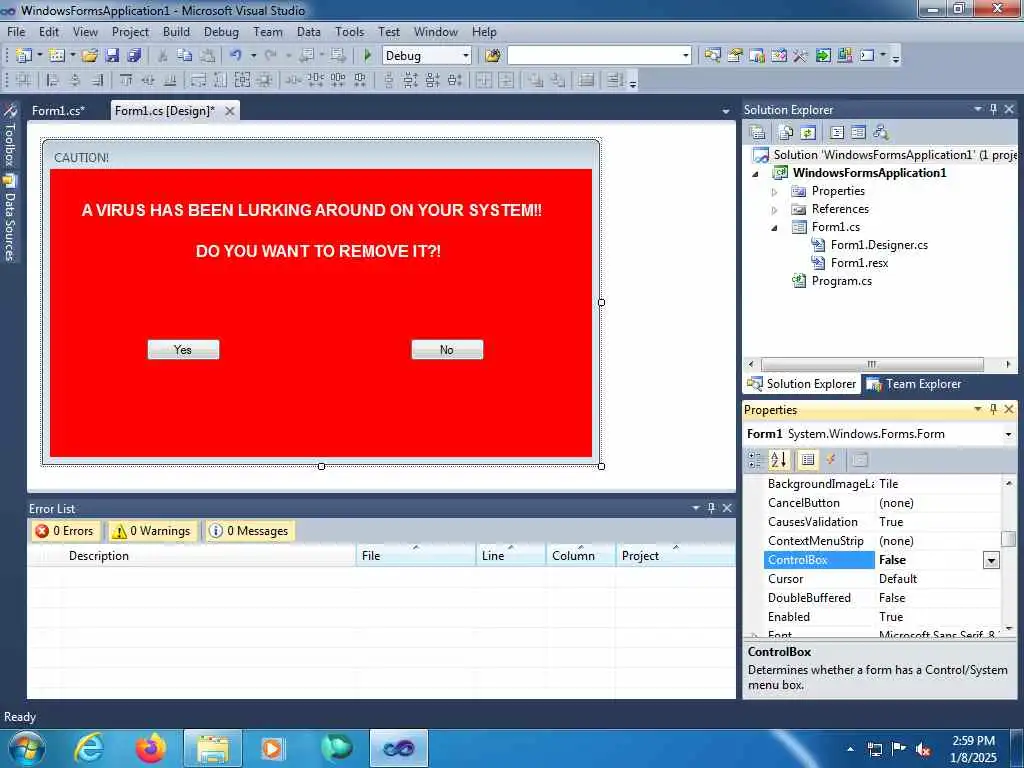
Task: Click Align Tops icon in layout toolbar
Action: point(126,80)
